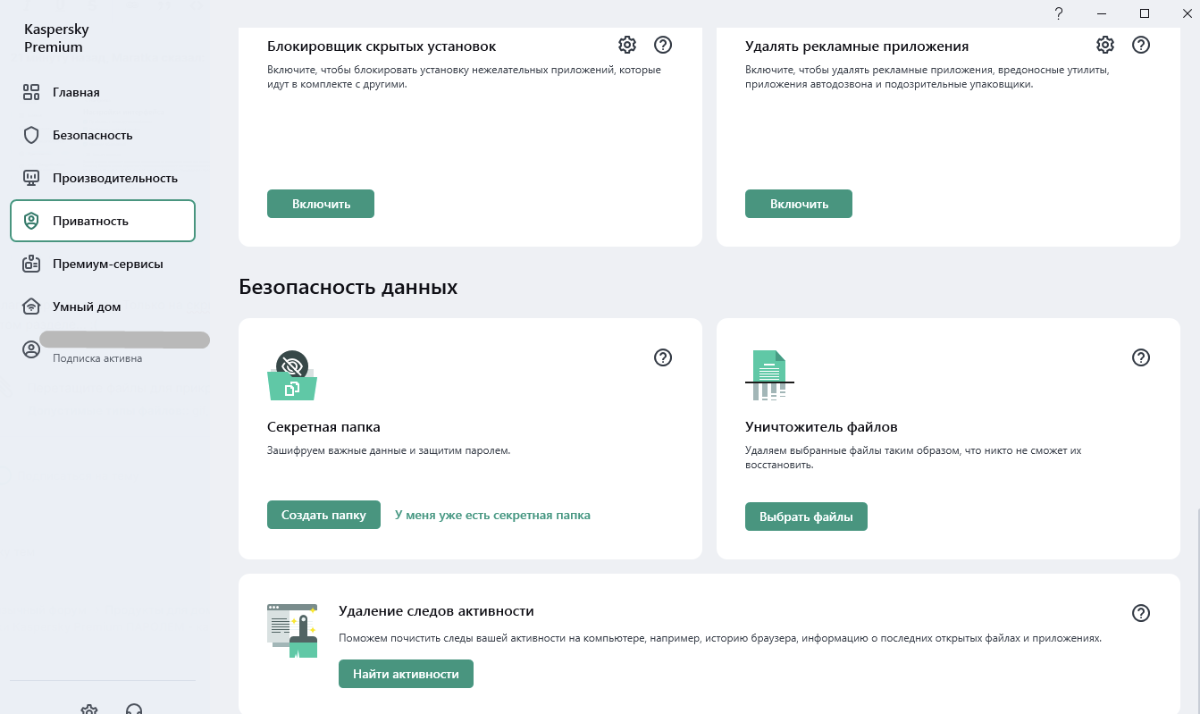1200x714 pixels.
Task: Click the title bar question mark help icon
Action: pos(1058,13)
